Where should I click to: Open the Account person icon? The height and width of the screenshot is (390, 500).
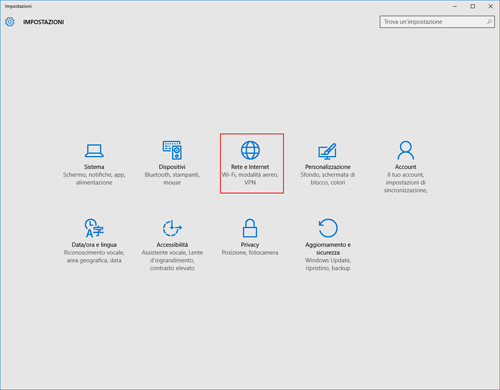click(x=406, y=150)
